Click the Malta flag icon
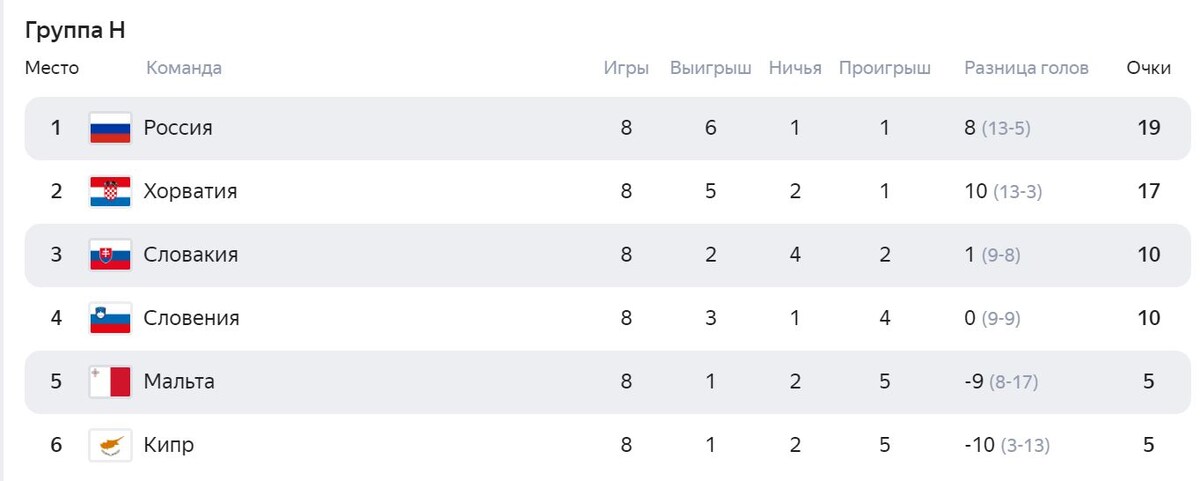The width and height of the screenshot is (1200, 481). point(110,381)
